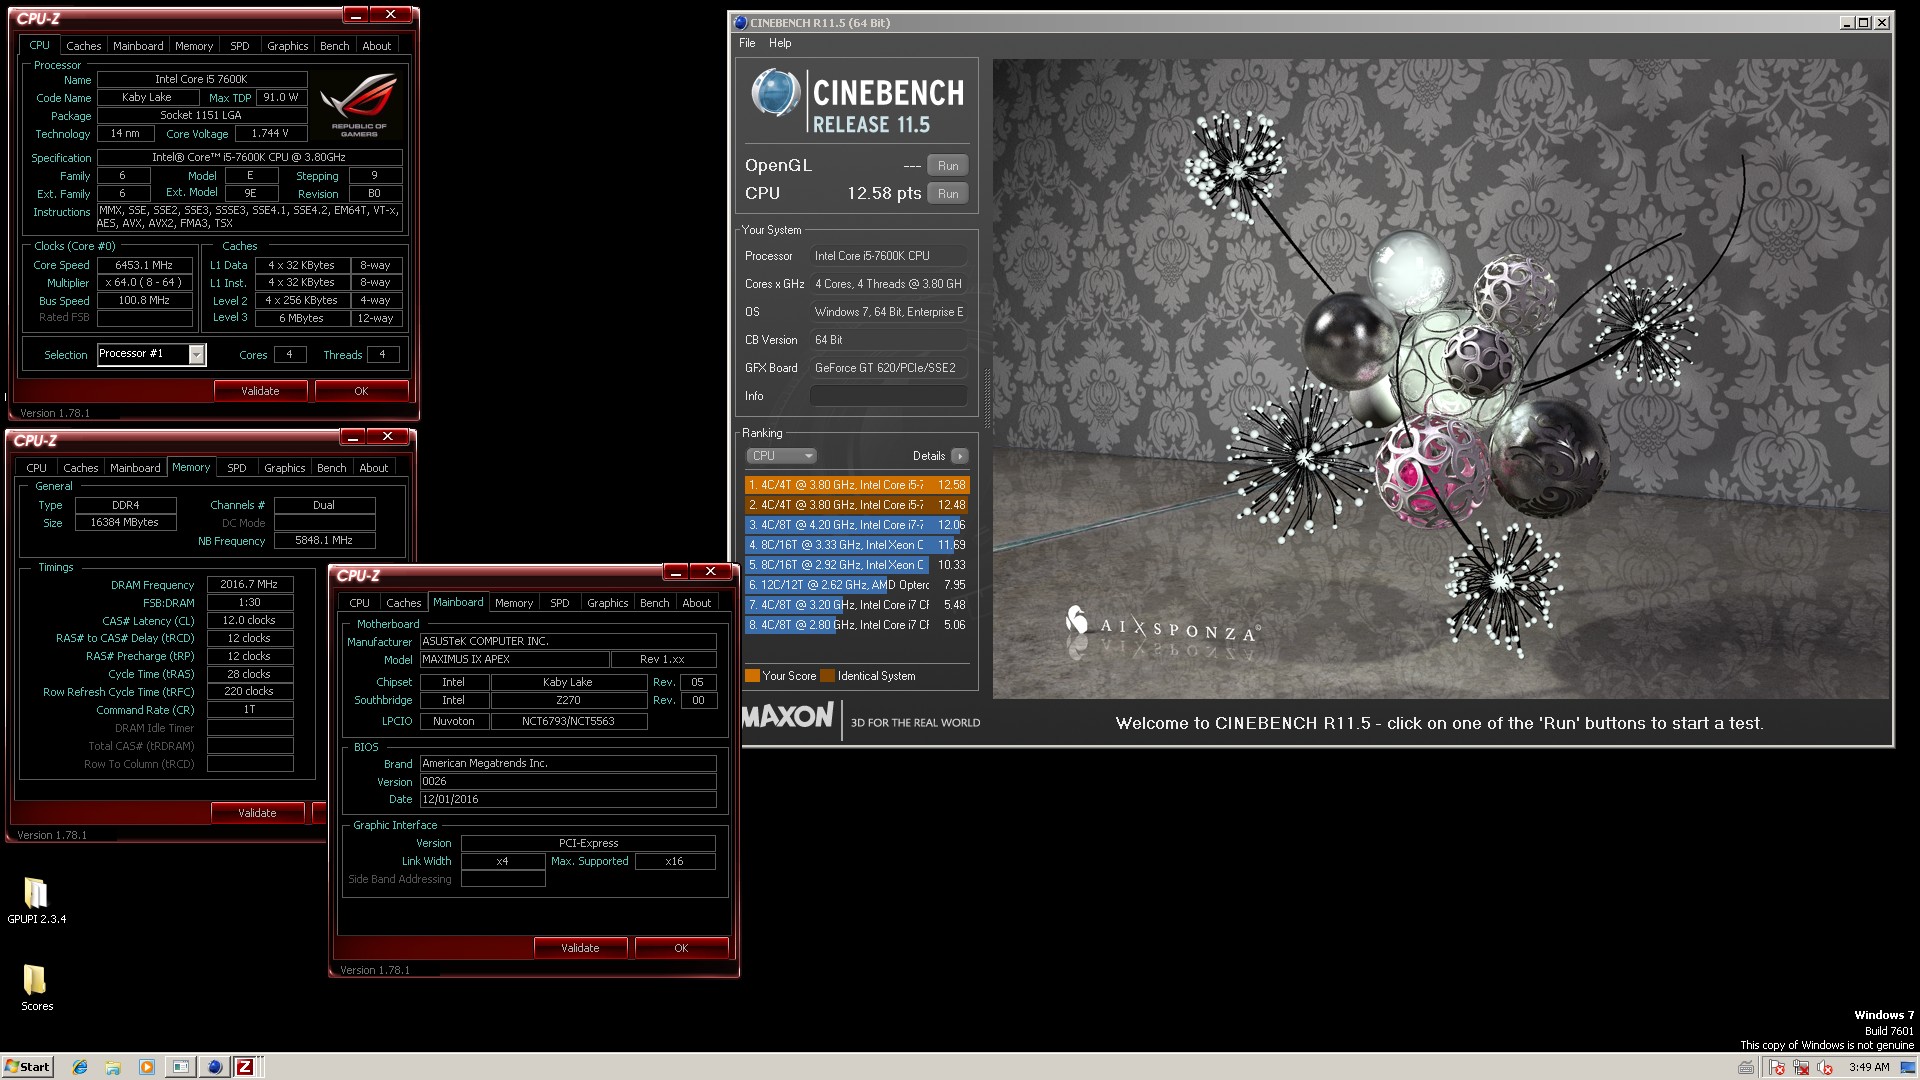
Task: Open About tab in CPU-Z Mainboard window
Action: pyautogui.click(x=696, y=603)
